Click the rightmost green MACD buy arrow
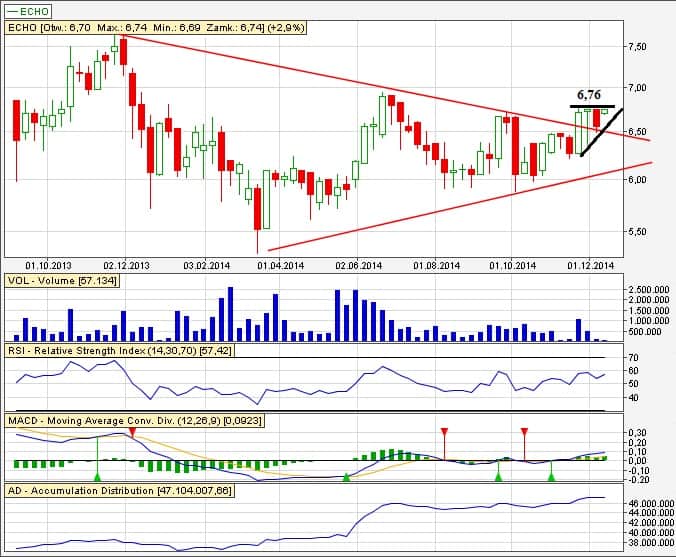The image size is (676, 557). [x=551, y=477]
